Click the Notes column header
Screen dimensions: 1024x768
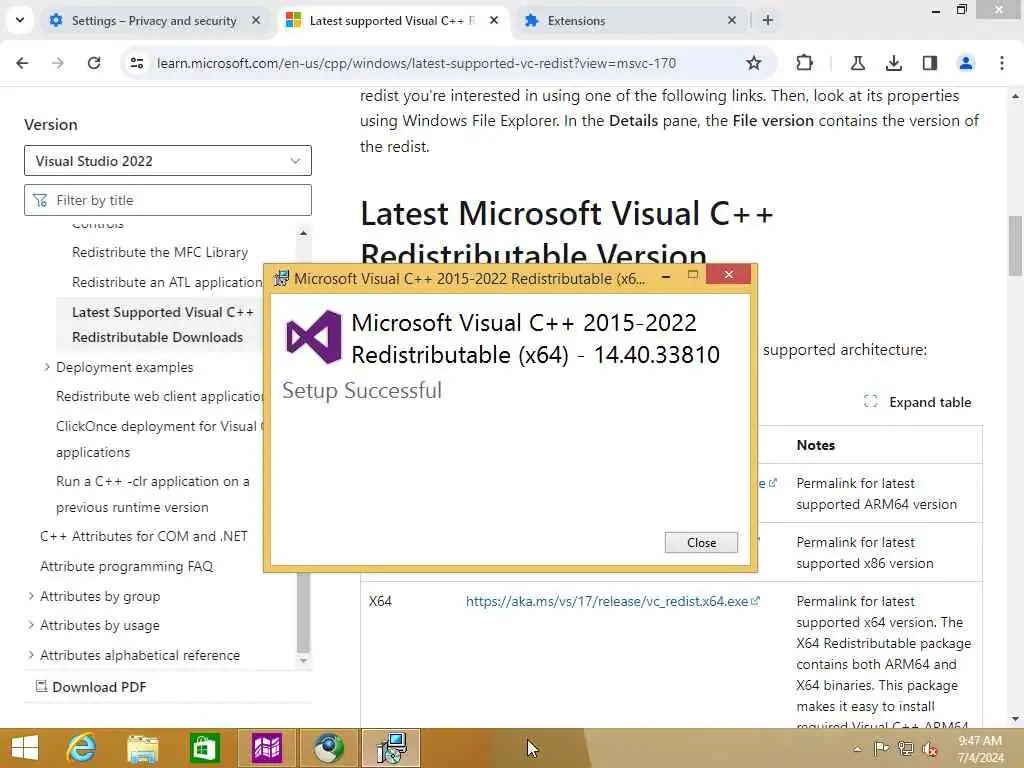click(x=816, y=445)
